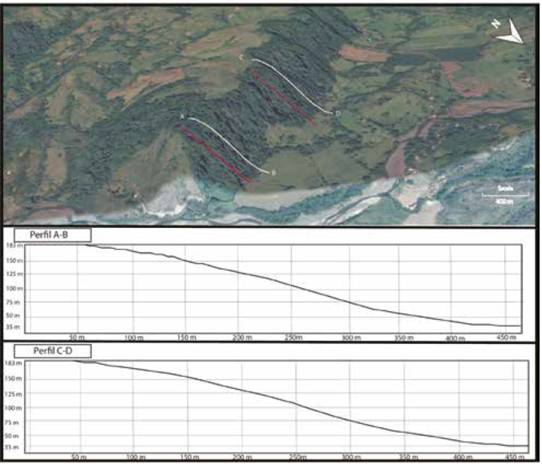542x464 pixels.
Task: Click point C marker on the map
Action: [x=242, y=56]
